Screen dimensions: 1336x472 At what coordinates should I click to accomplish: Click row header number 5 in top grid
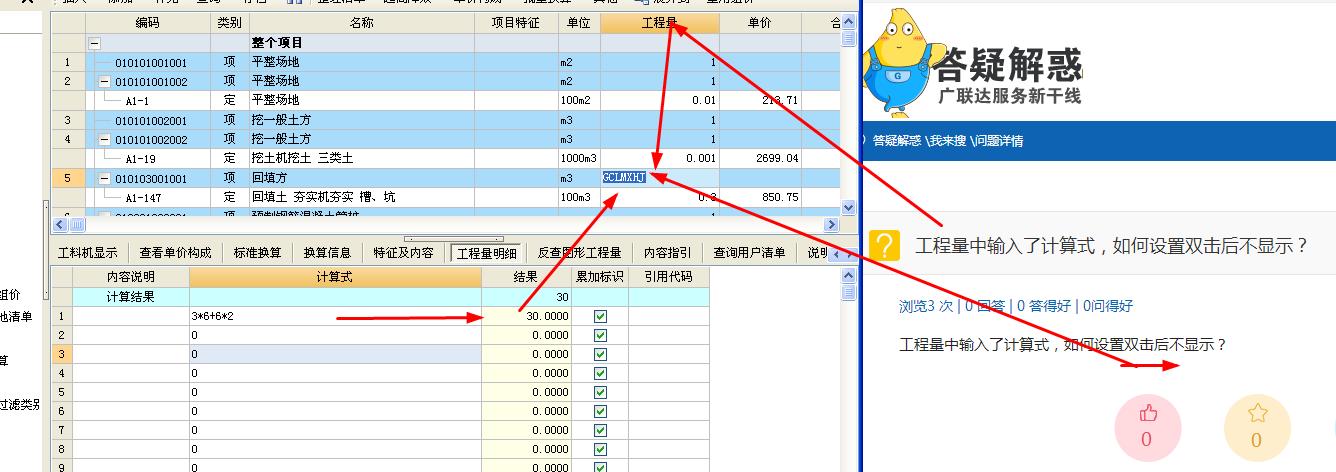point(68,178)
